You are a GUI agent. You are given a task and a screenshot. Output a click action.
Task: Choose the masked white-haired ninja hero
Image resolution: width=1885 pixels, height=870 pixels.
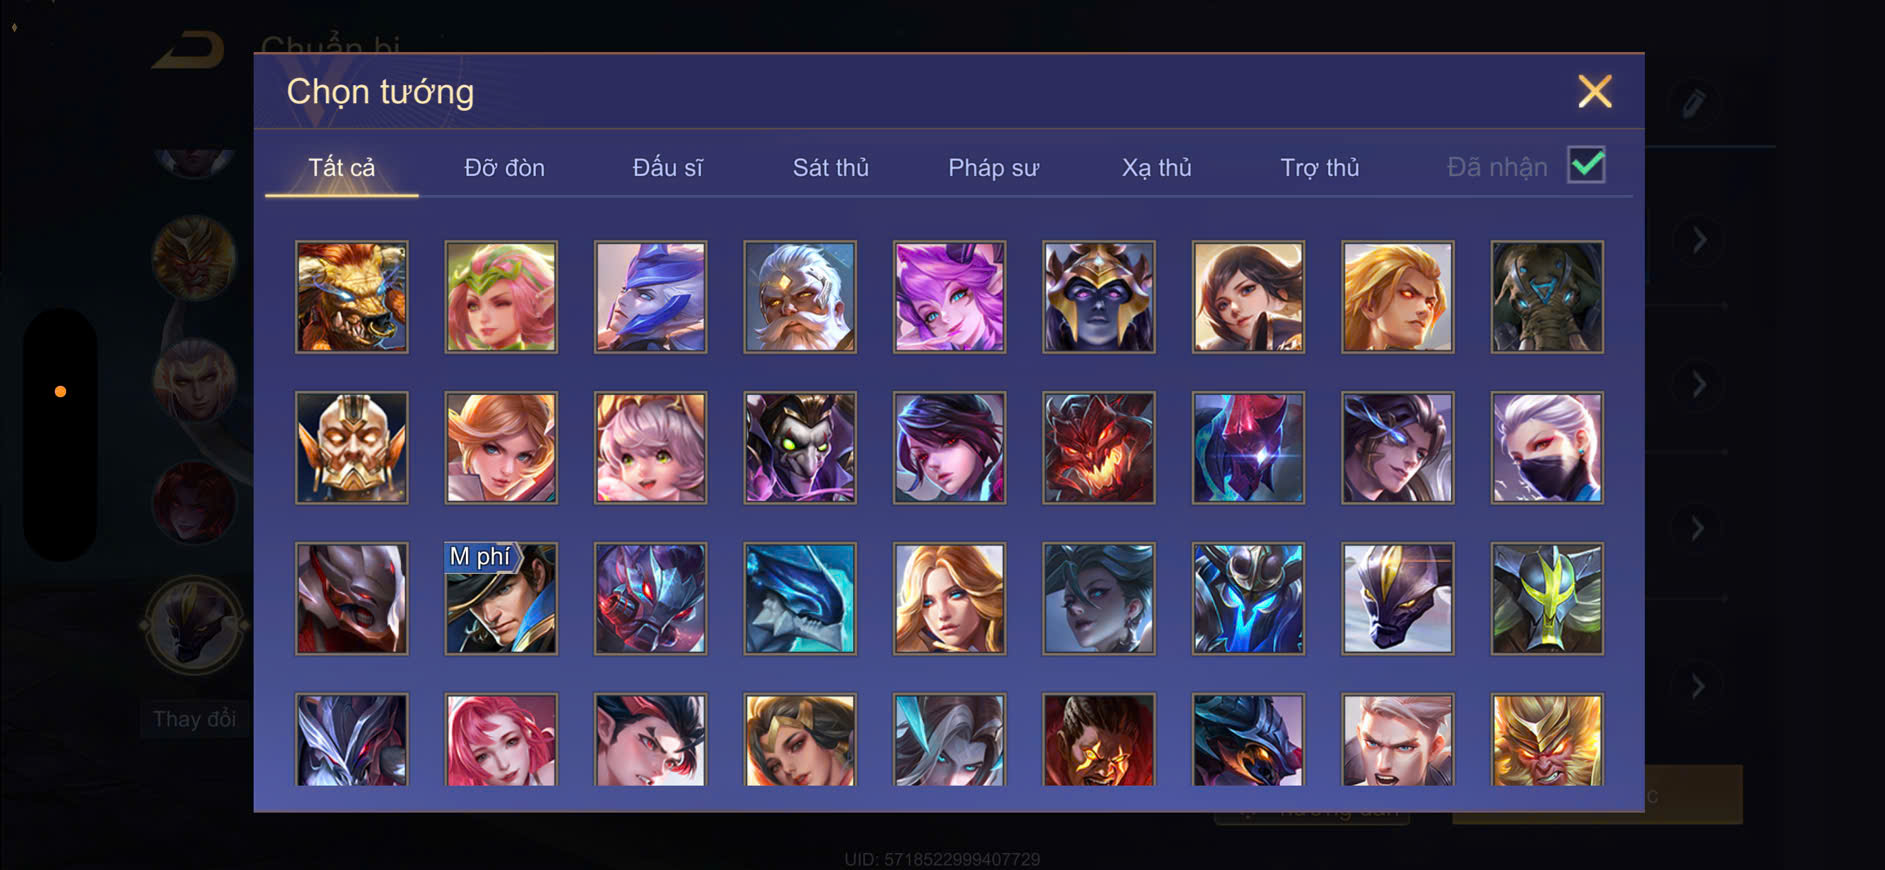(1547, 448)
